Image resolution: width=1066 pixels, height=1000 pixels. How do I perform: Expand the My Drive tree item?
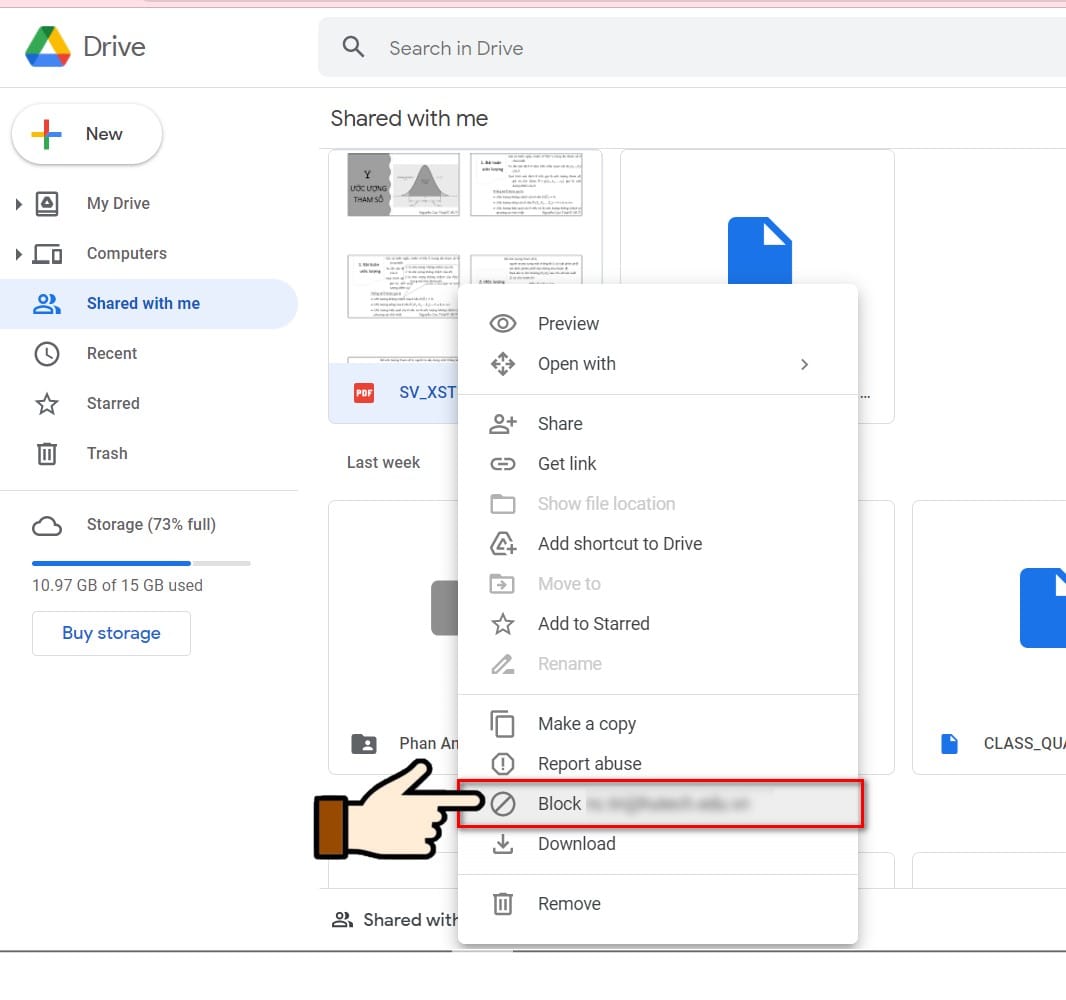tap(20, 203)
